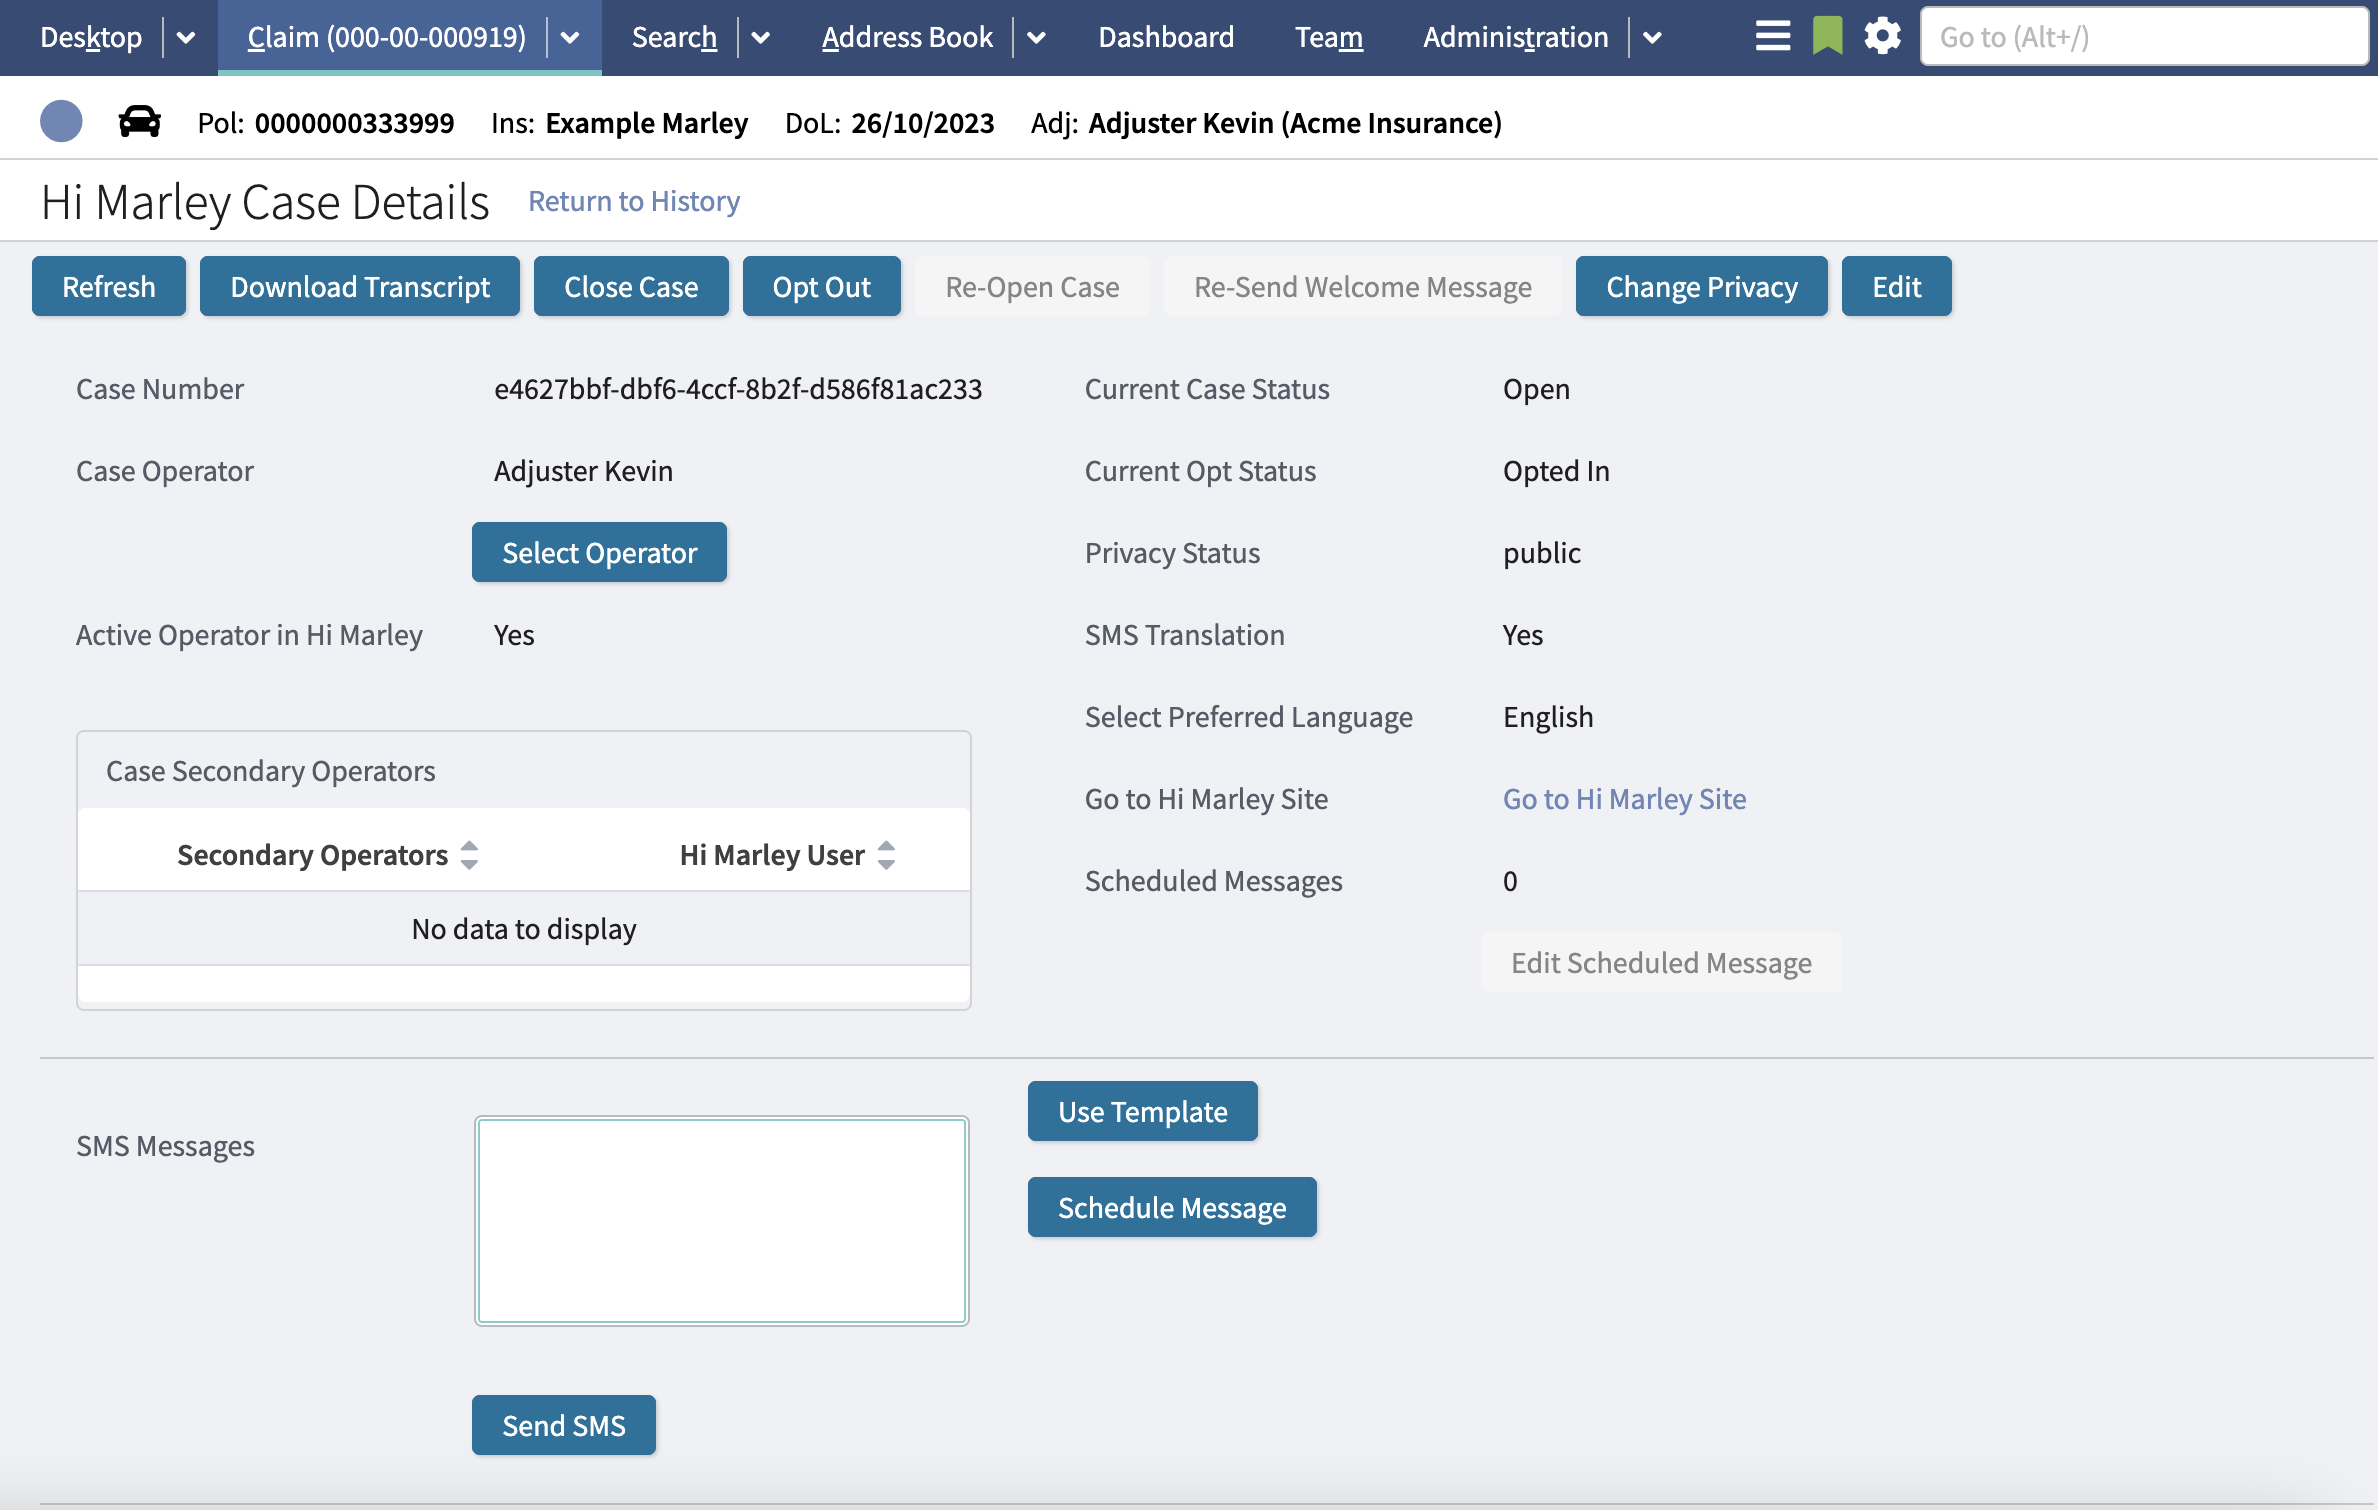Open the hamburger menu icon
The width and height of the screenshot is (2378, 1510).
(x=1772, y=37)
